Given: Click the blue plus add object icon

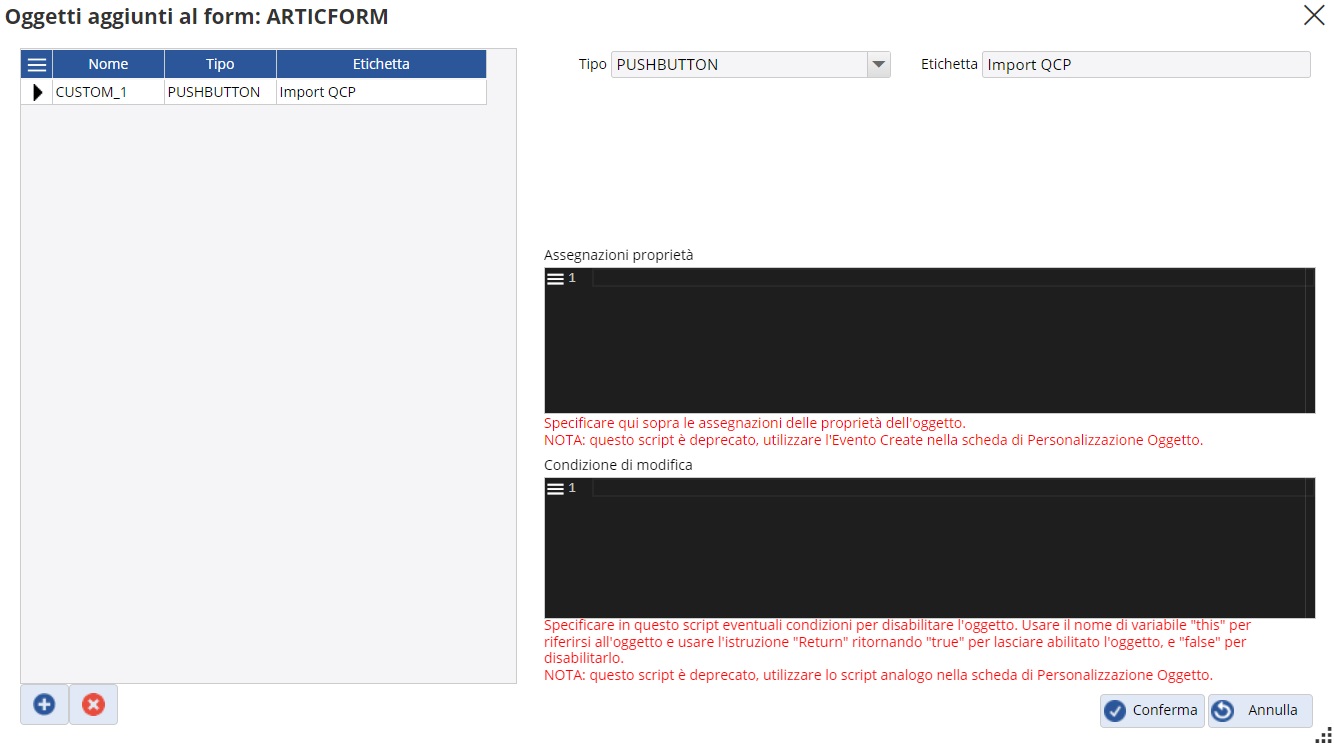Looking at the screenshot, I should click(44, 704).
